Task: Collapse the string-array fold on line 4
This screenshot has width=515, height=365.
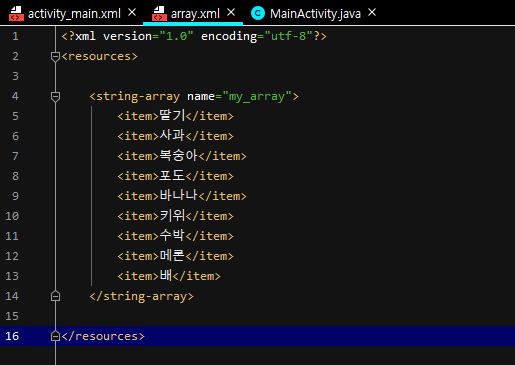Action: pos(55,97)
